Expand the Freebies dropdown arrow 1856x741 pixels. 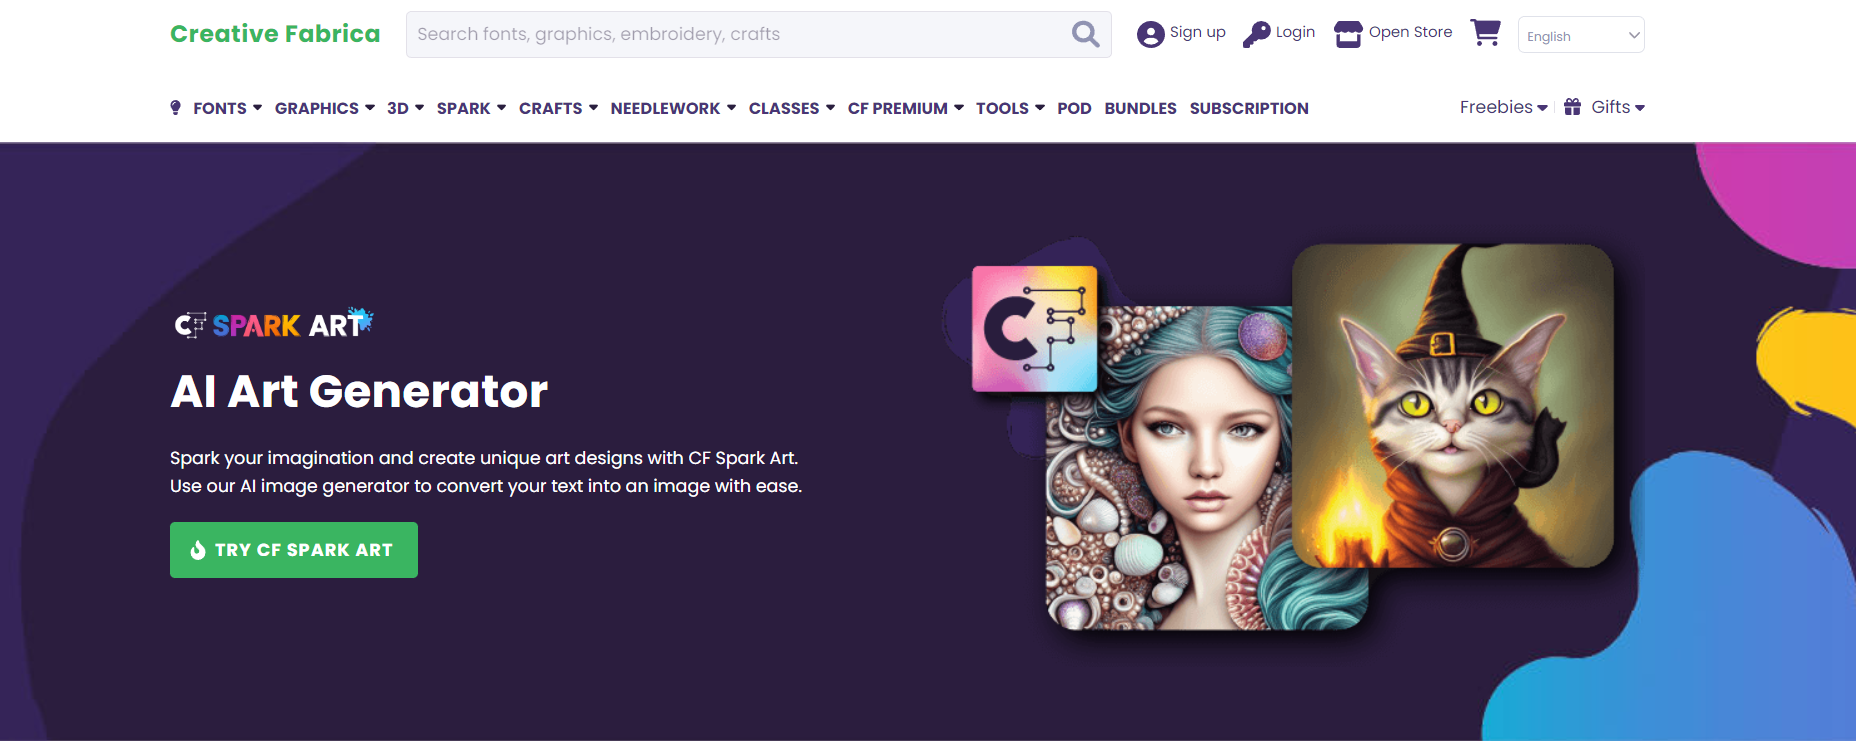pos(1542,108)
